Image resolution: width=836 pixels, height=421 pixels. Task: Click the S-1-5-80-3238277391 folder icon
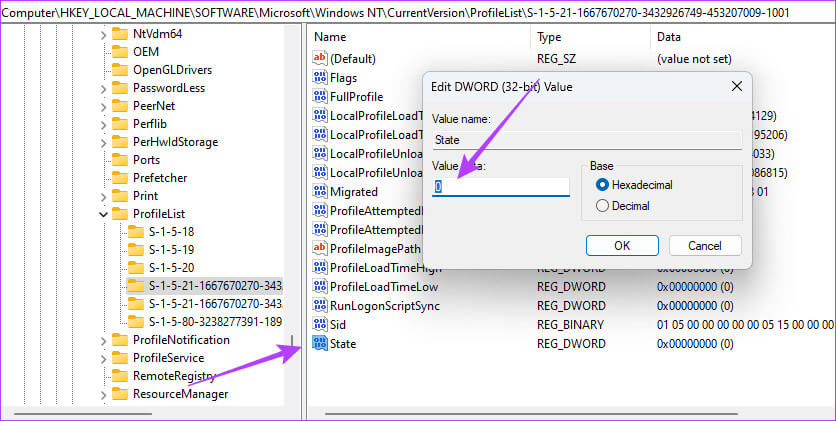(x=136, y=322)
